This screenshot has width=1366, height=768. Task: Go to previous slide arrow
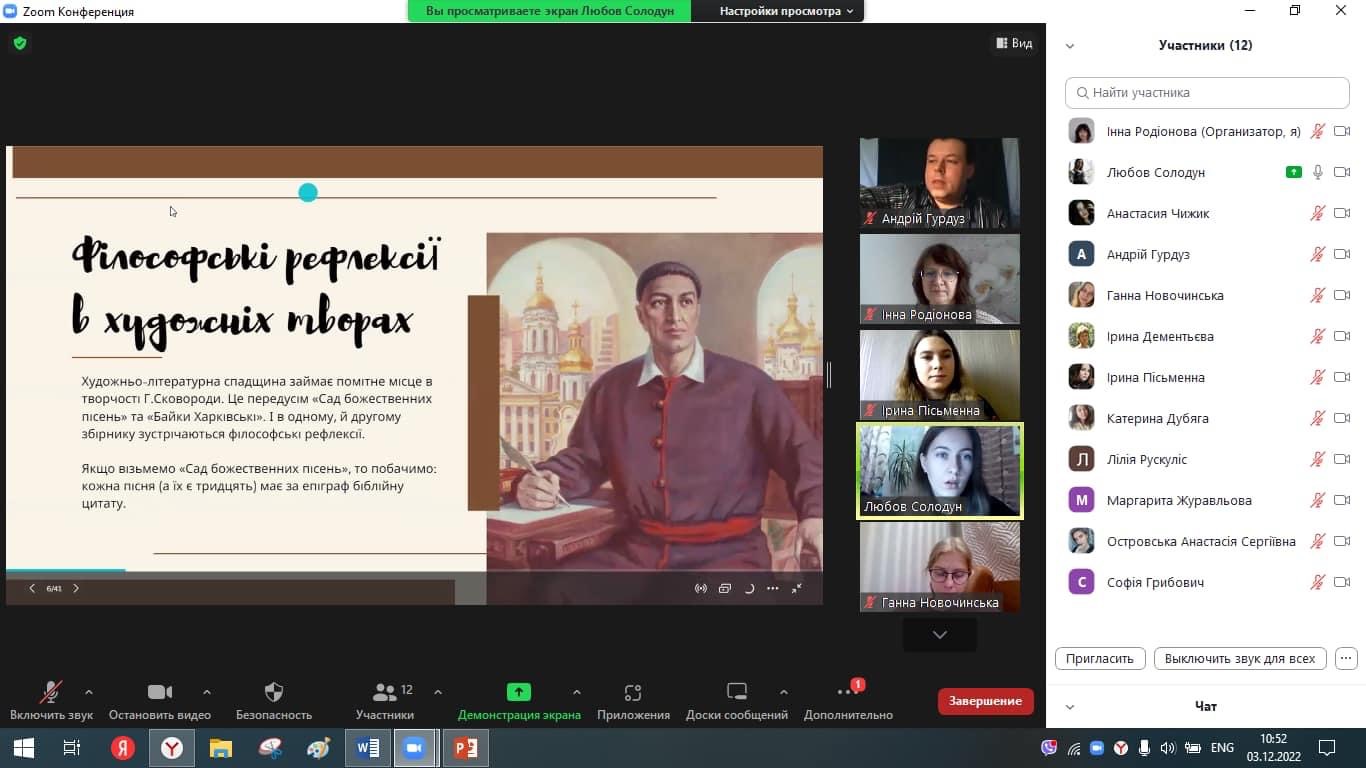tap(32, 588)
